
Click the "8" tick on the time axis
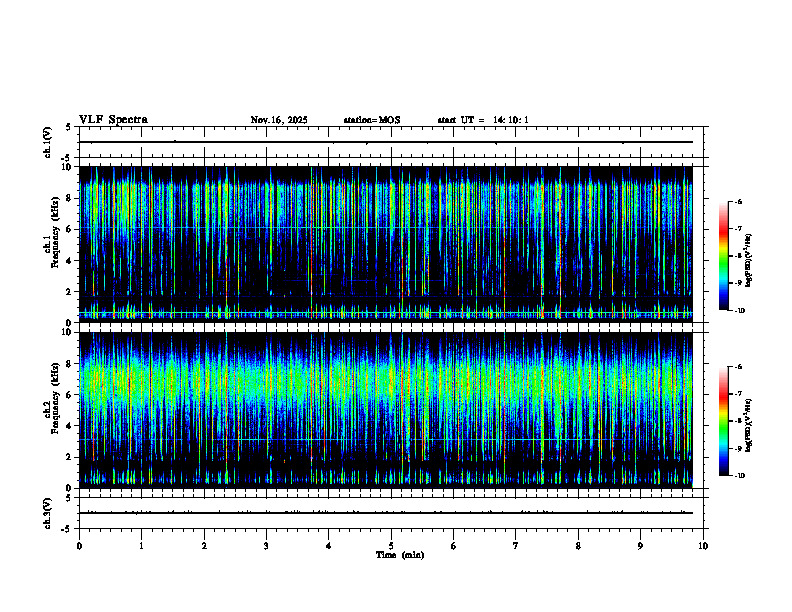tap(578, 546)
